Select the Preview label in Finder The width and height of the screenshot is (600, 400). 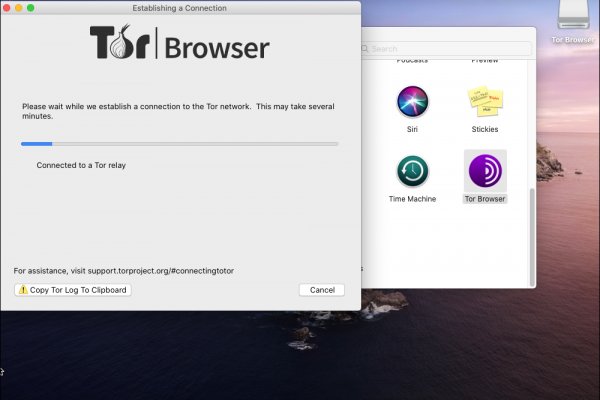(x=485, y=61)
